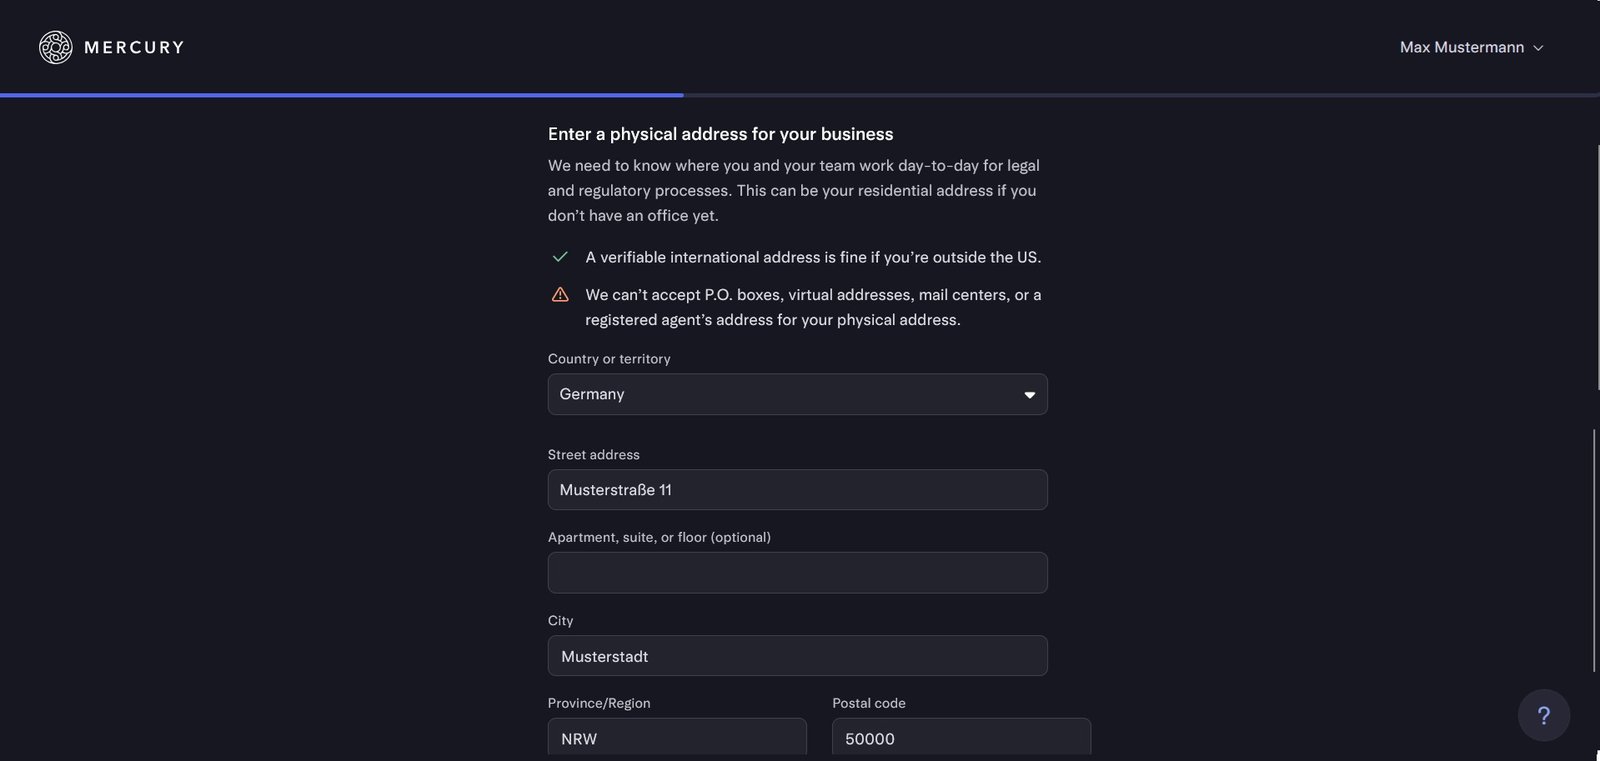Screen dimensions: 1600x761
Task: Click the orange warning triangle icon
Action: (x=560, y=295)
